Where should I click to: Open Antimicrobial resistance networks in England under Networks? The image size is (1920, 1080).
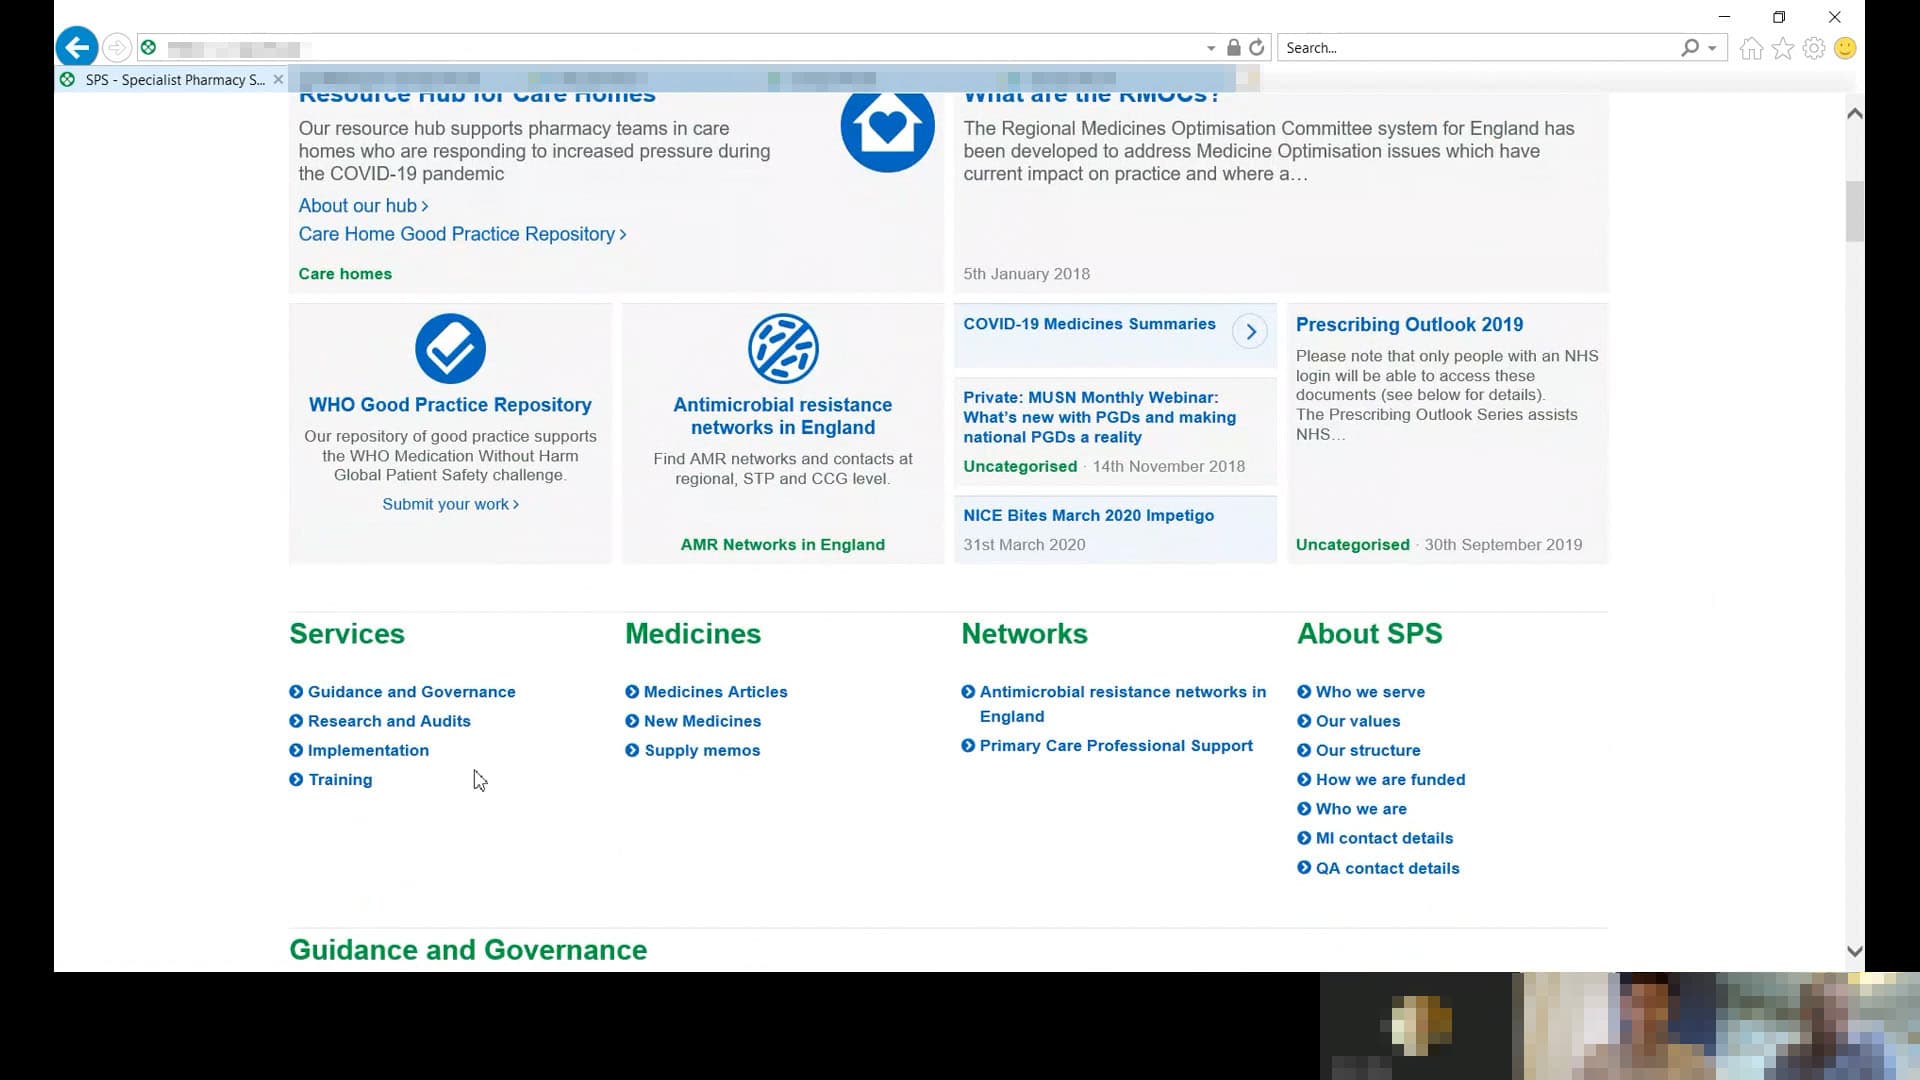tap(1122, 704)
